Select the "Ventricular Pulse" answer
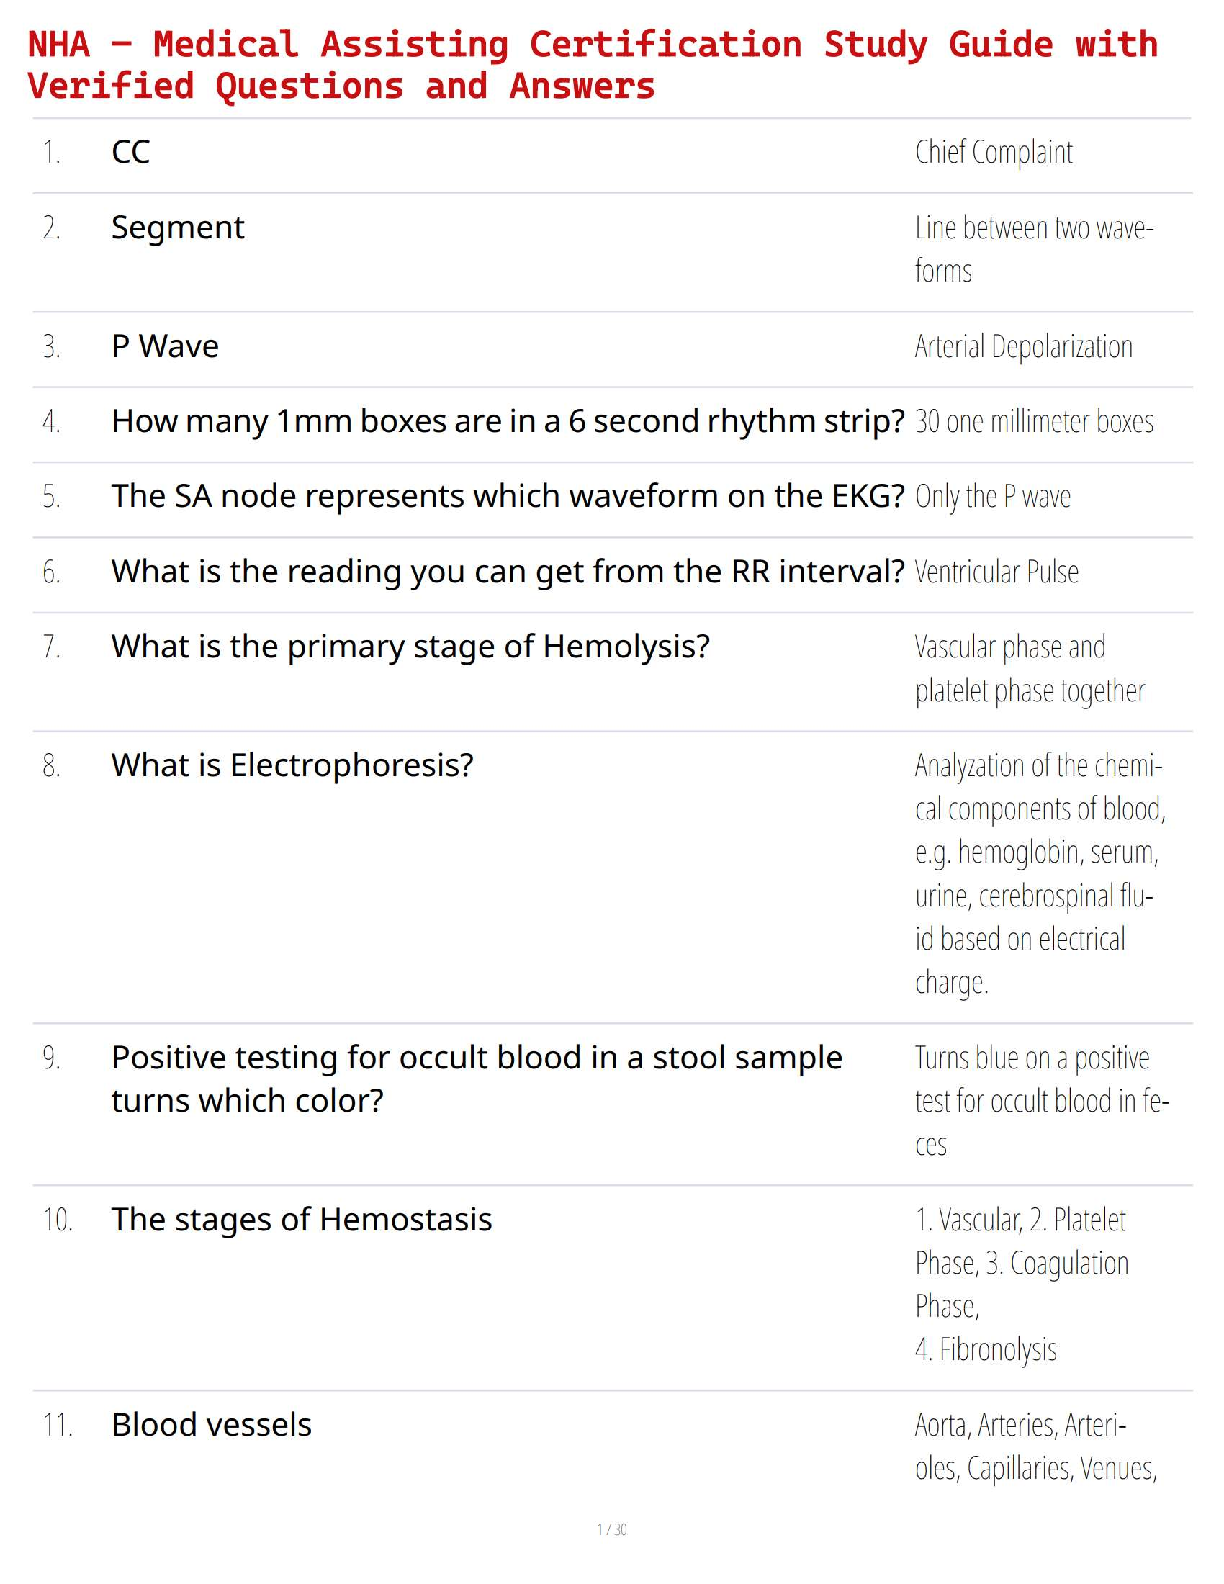The image size is (1224, 1584). coord(996,572)
